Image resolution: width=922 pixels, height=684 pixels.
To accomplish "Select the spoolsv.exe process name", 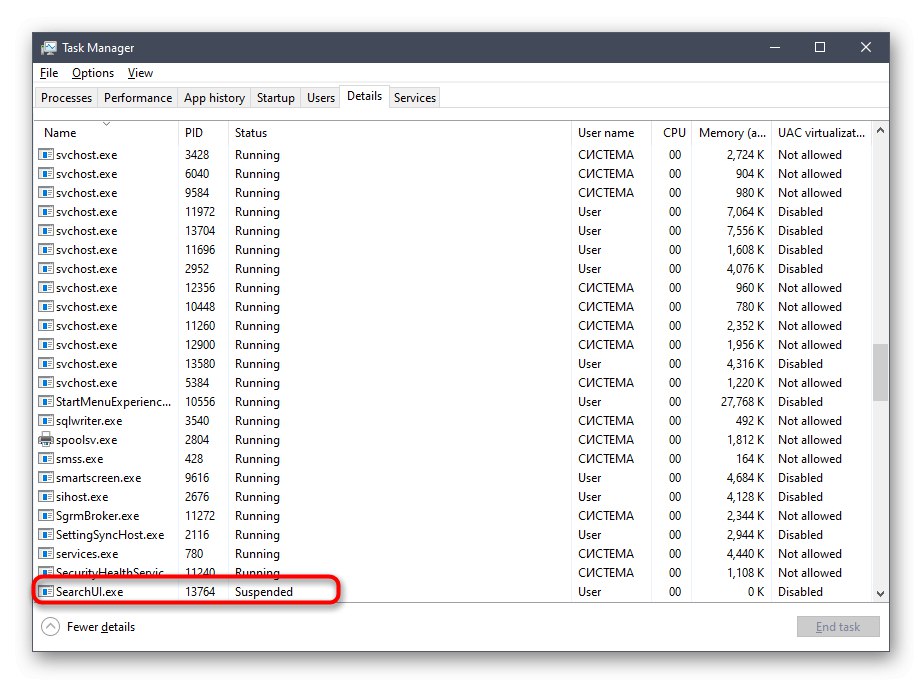I will (x=86, y=440).
